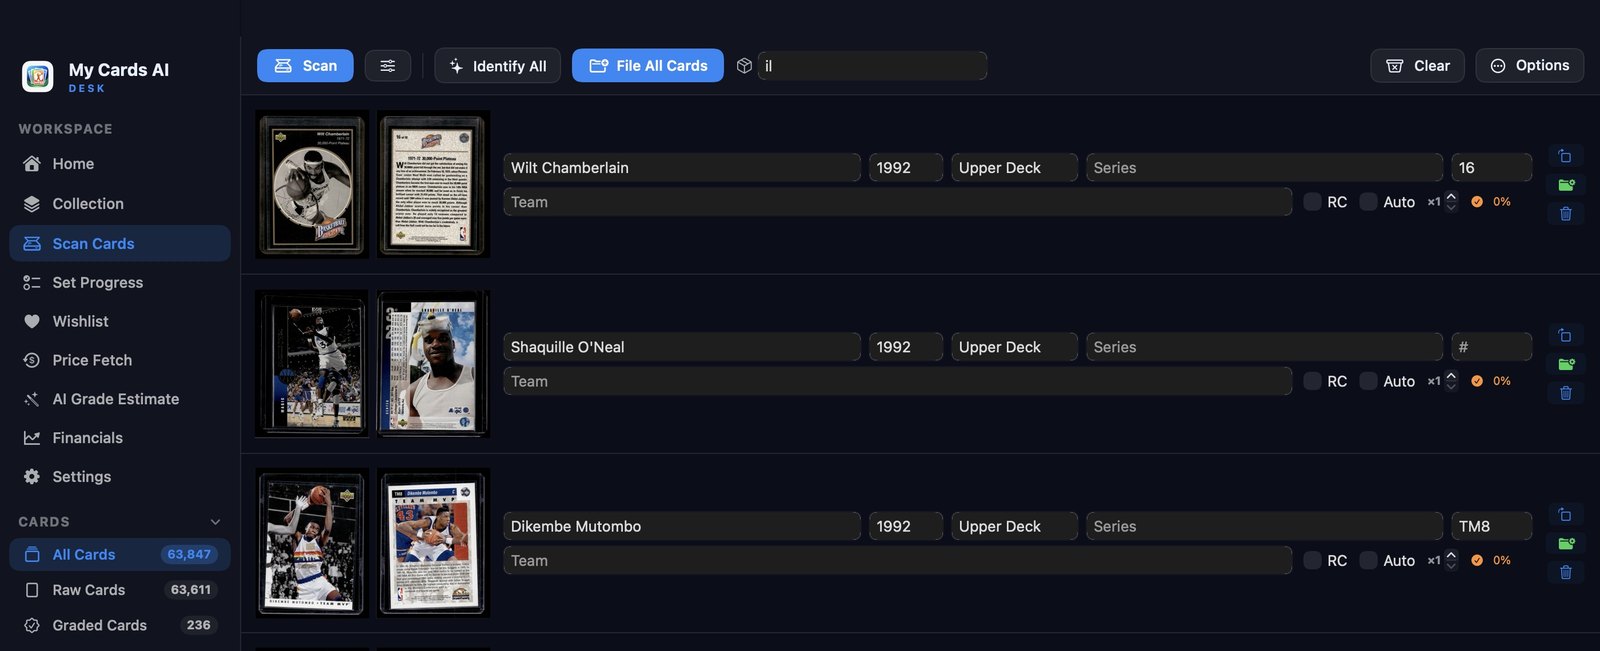1600x651 pixels.
Task: Edit Upper Deck brand for Dikembe Mutombo
Action: point(1015,526)
